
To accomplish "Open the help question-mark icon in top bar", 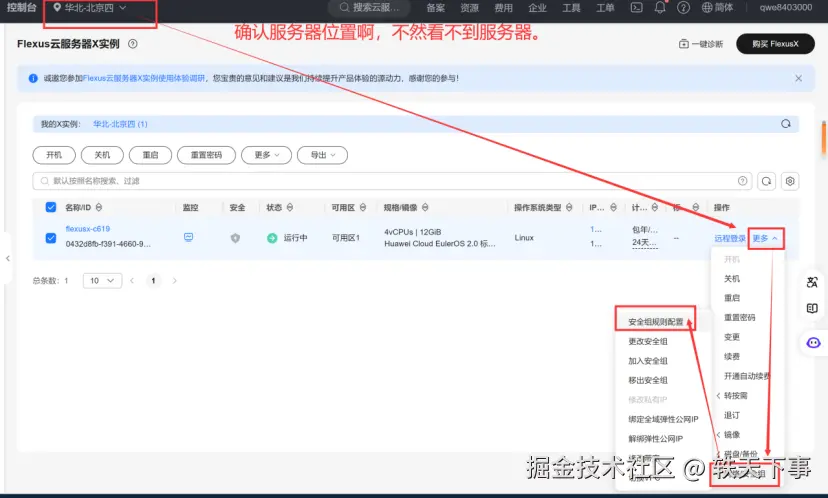I will pos(683,7).
